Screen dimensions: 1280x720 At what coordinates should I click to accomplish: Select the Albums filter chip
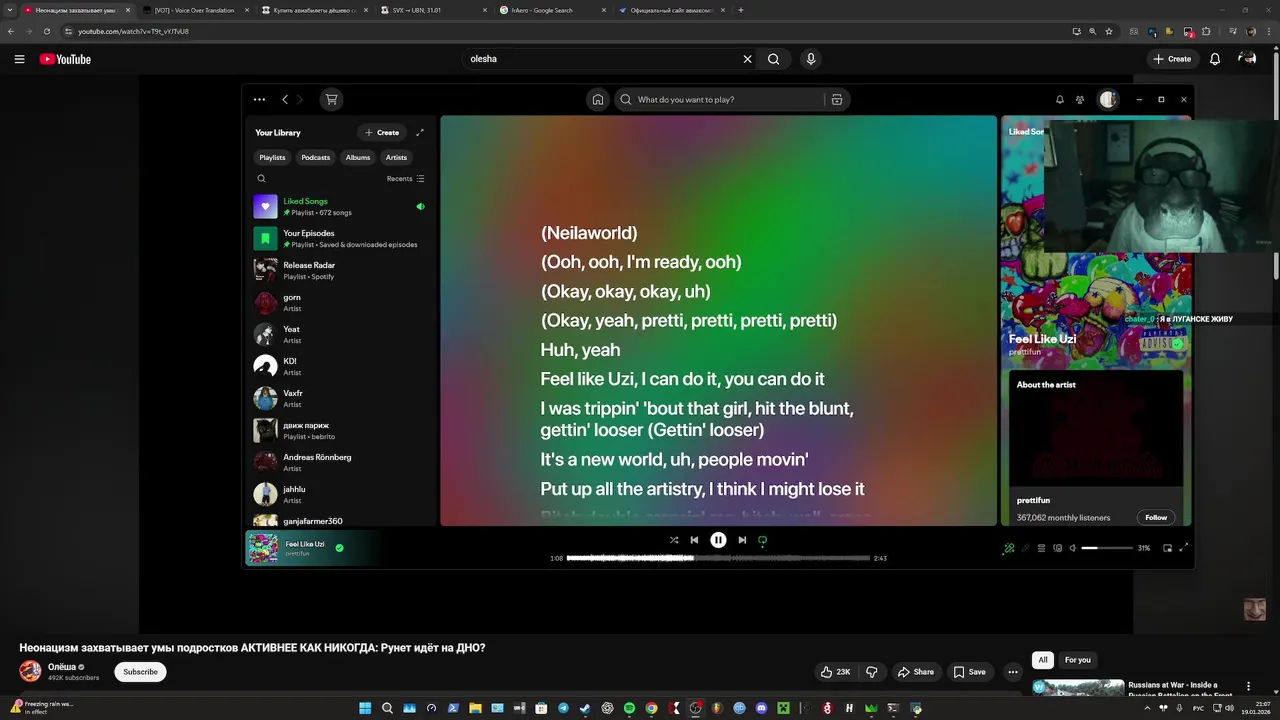pyautogui.click(x=358, y=157)
